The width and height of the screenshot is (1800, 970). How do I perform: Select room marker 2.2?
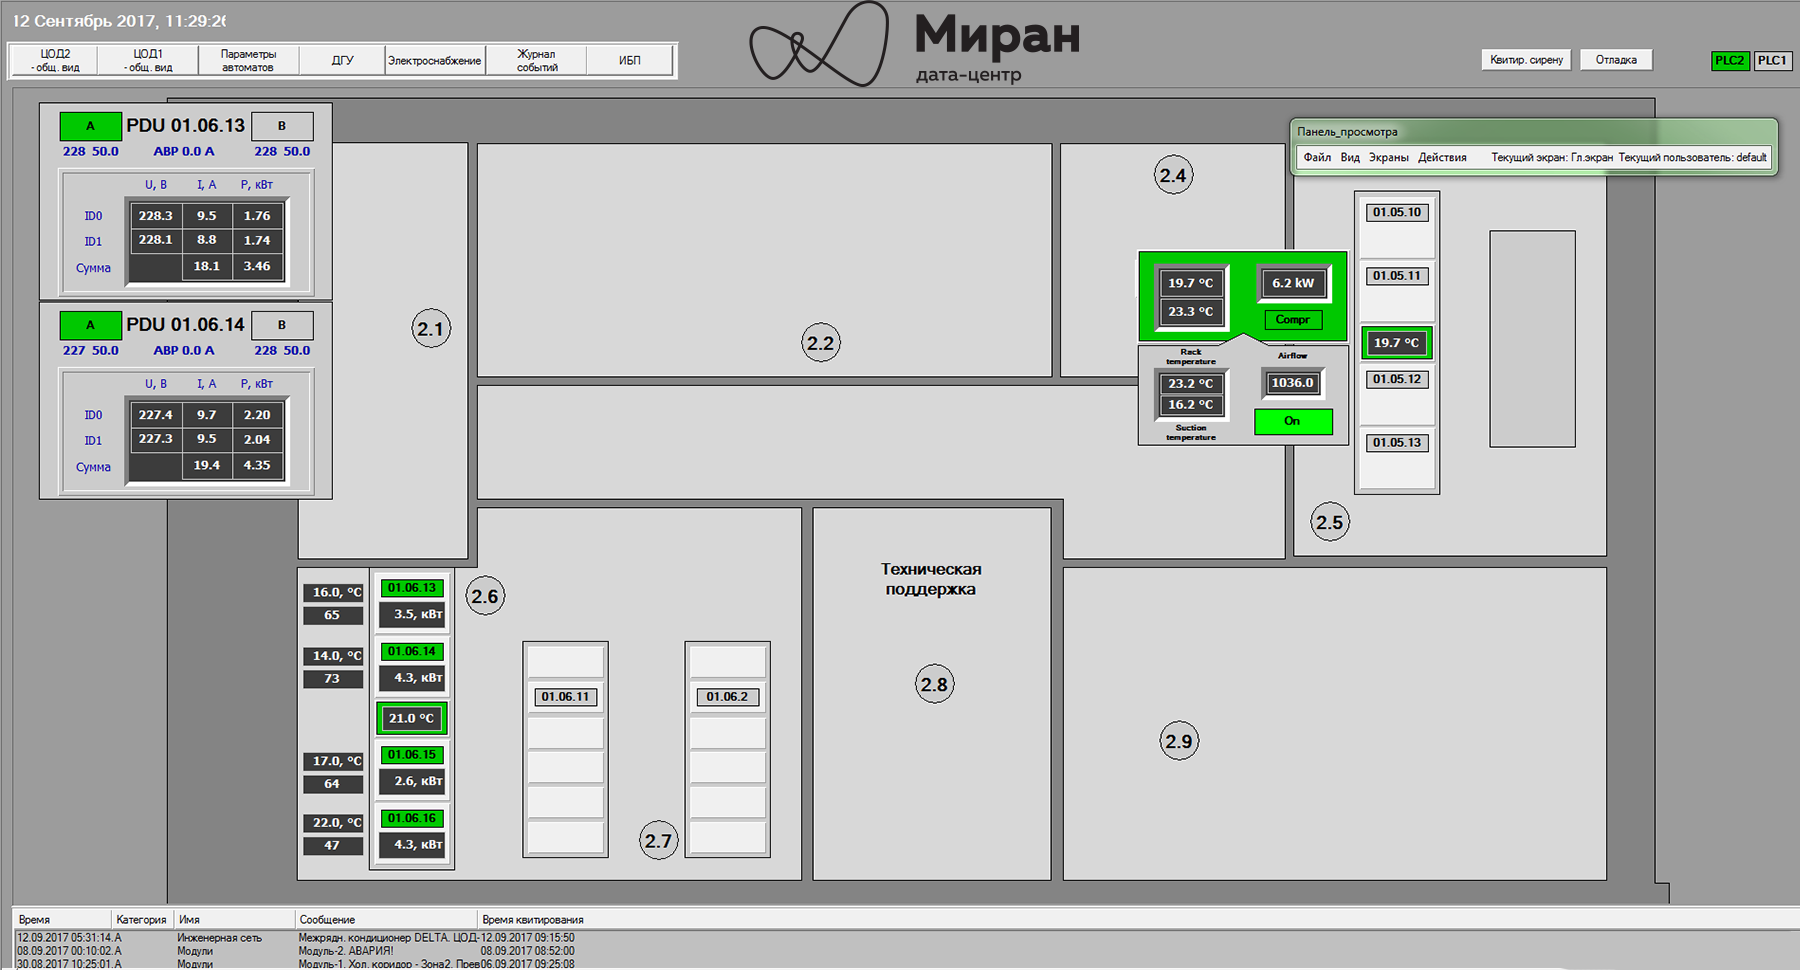pyautogui.click(x=821, y=343)
